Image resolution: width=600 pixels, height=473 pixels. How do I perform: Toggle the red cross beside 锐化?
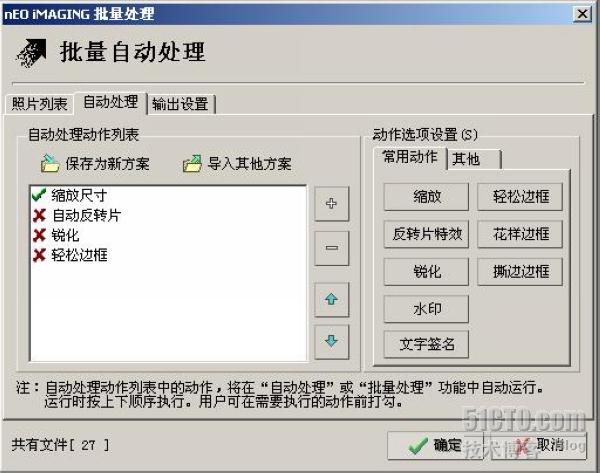click(39, 235)
